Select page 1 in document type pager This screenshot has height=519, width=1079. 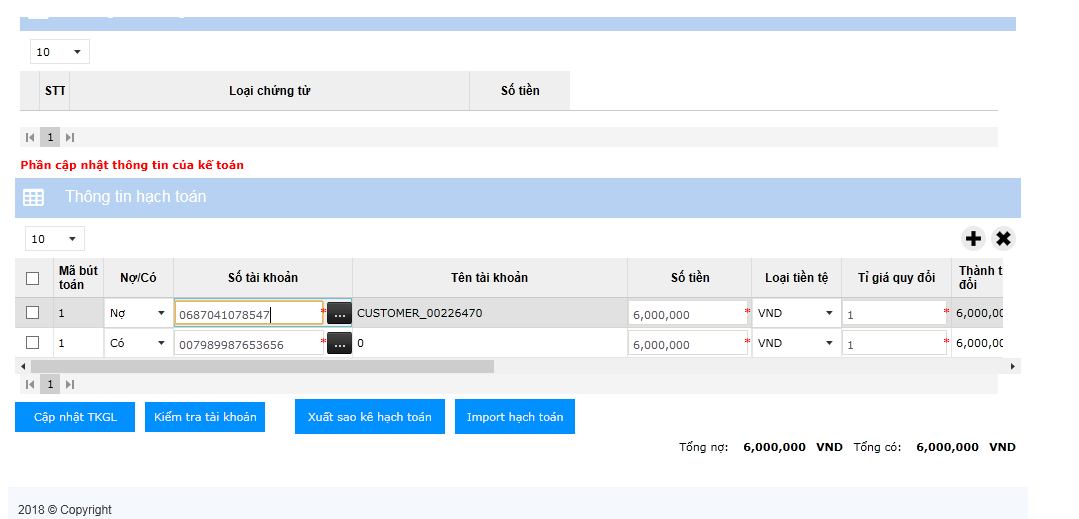50,137
